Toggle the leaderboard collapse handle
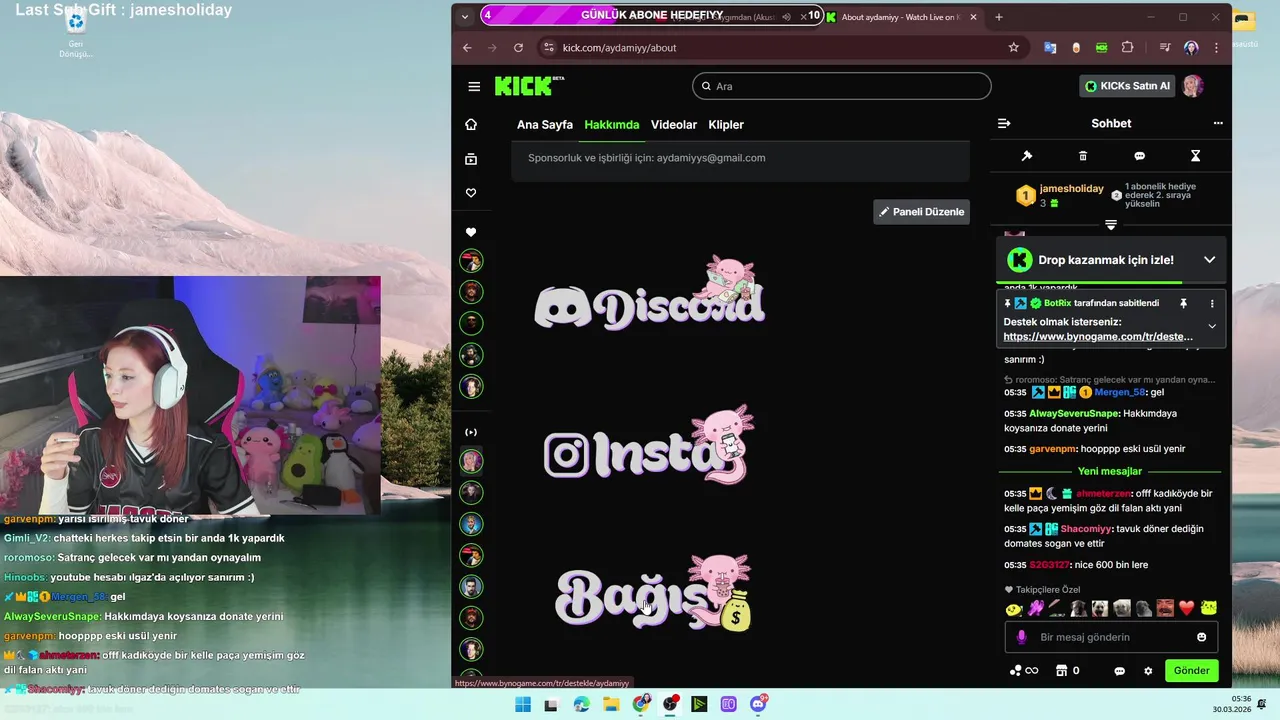Viewport: 1280px width, 720px height. click(x=1110, y=225)
